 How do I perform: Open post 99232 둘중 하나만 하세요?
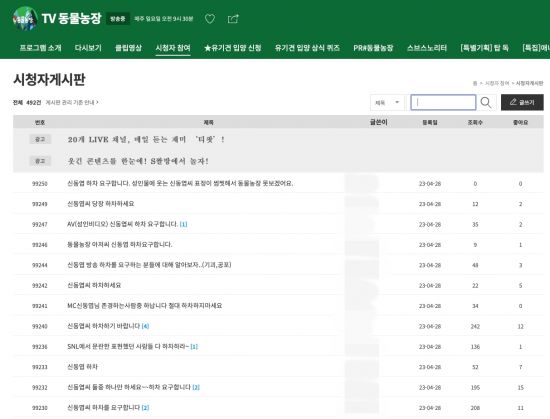[x=129, y=387]
